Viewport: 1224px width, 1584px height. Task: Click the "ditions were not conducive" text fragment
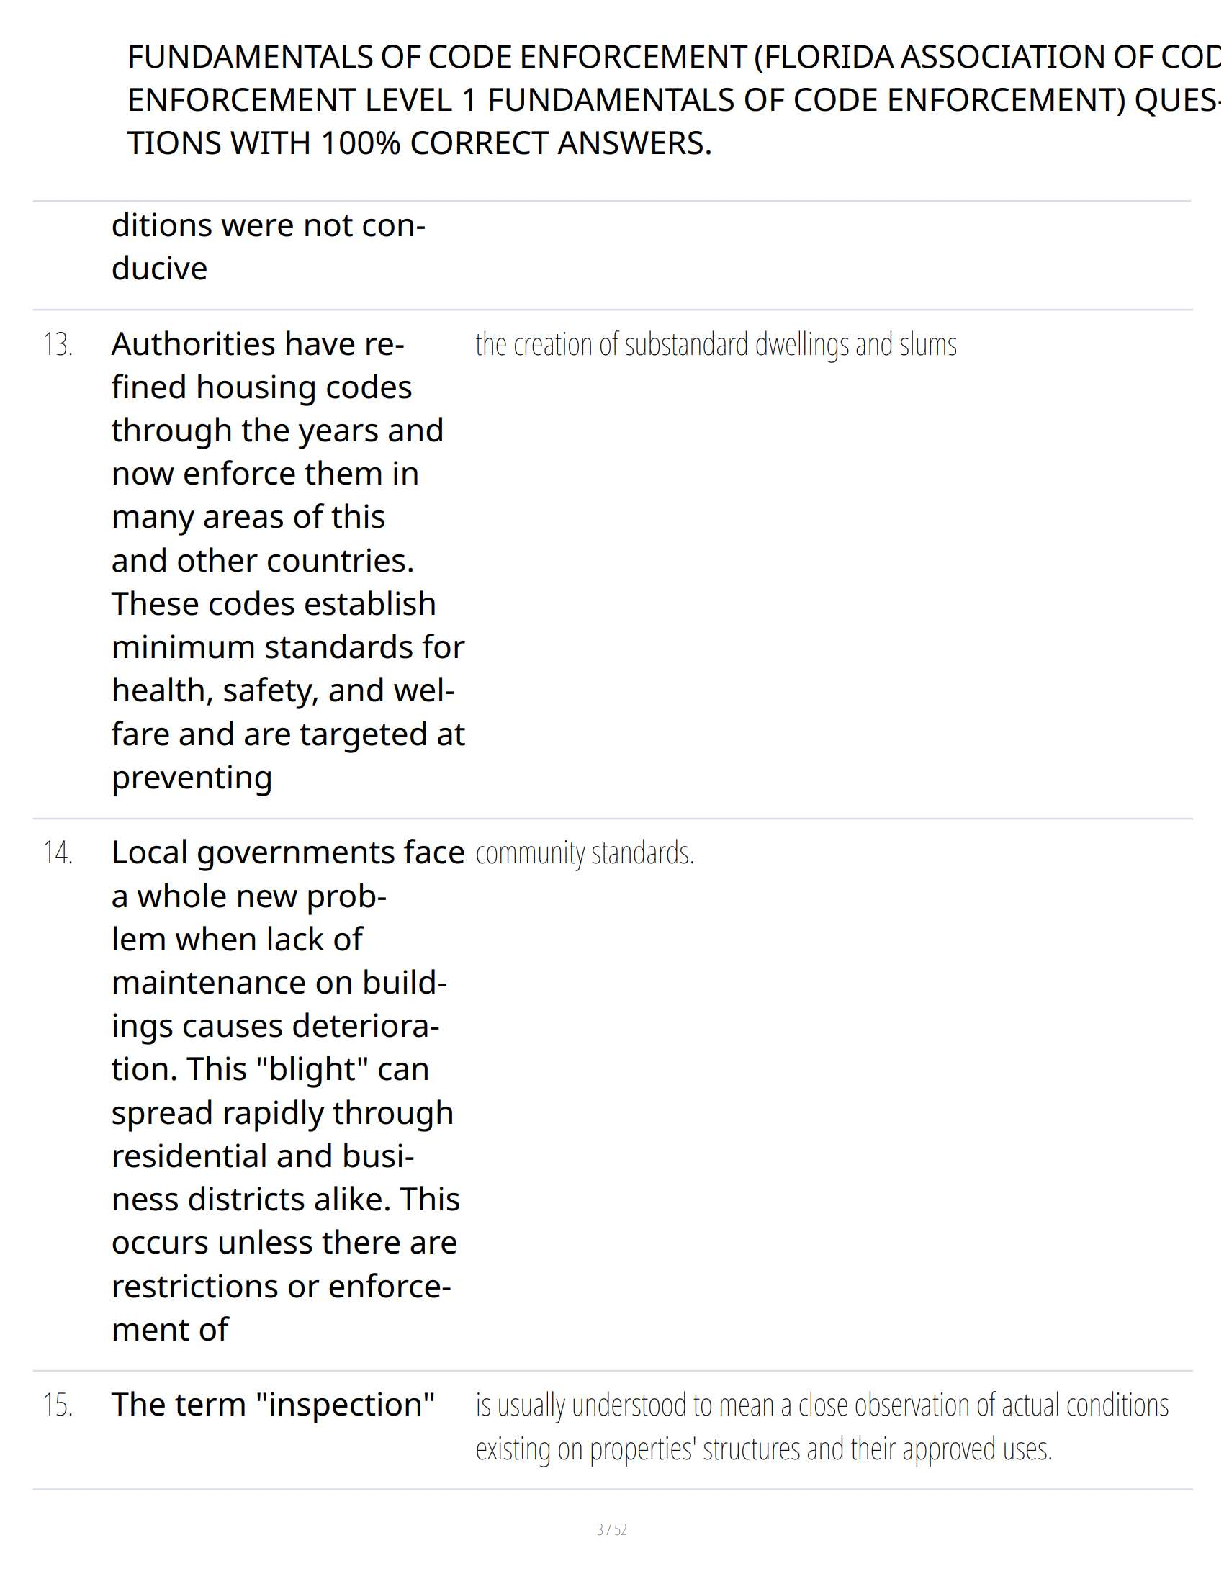pos(268,246)
